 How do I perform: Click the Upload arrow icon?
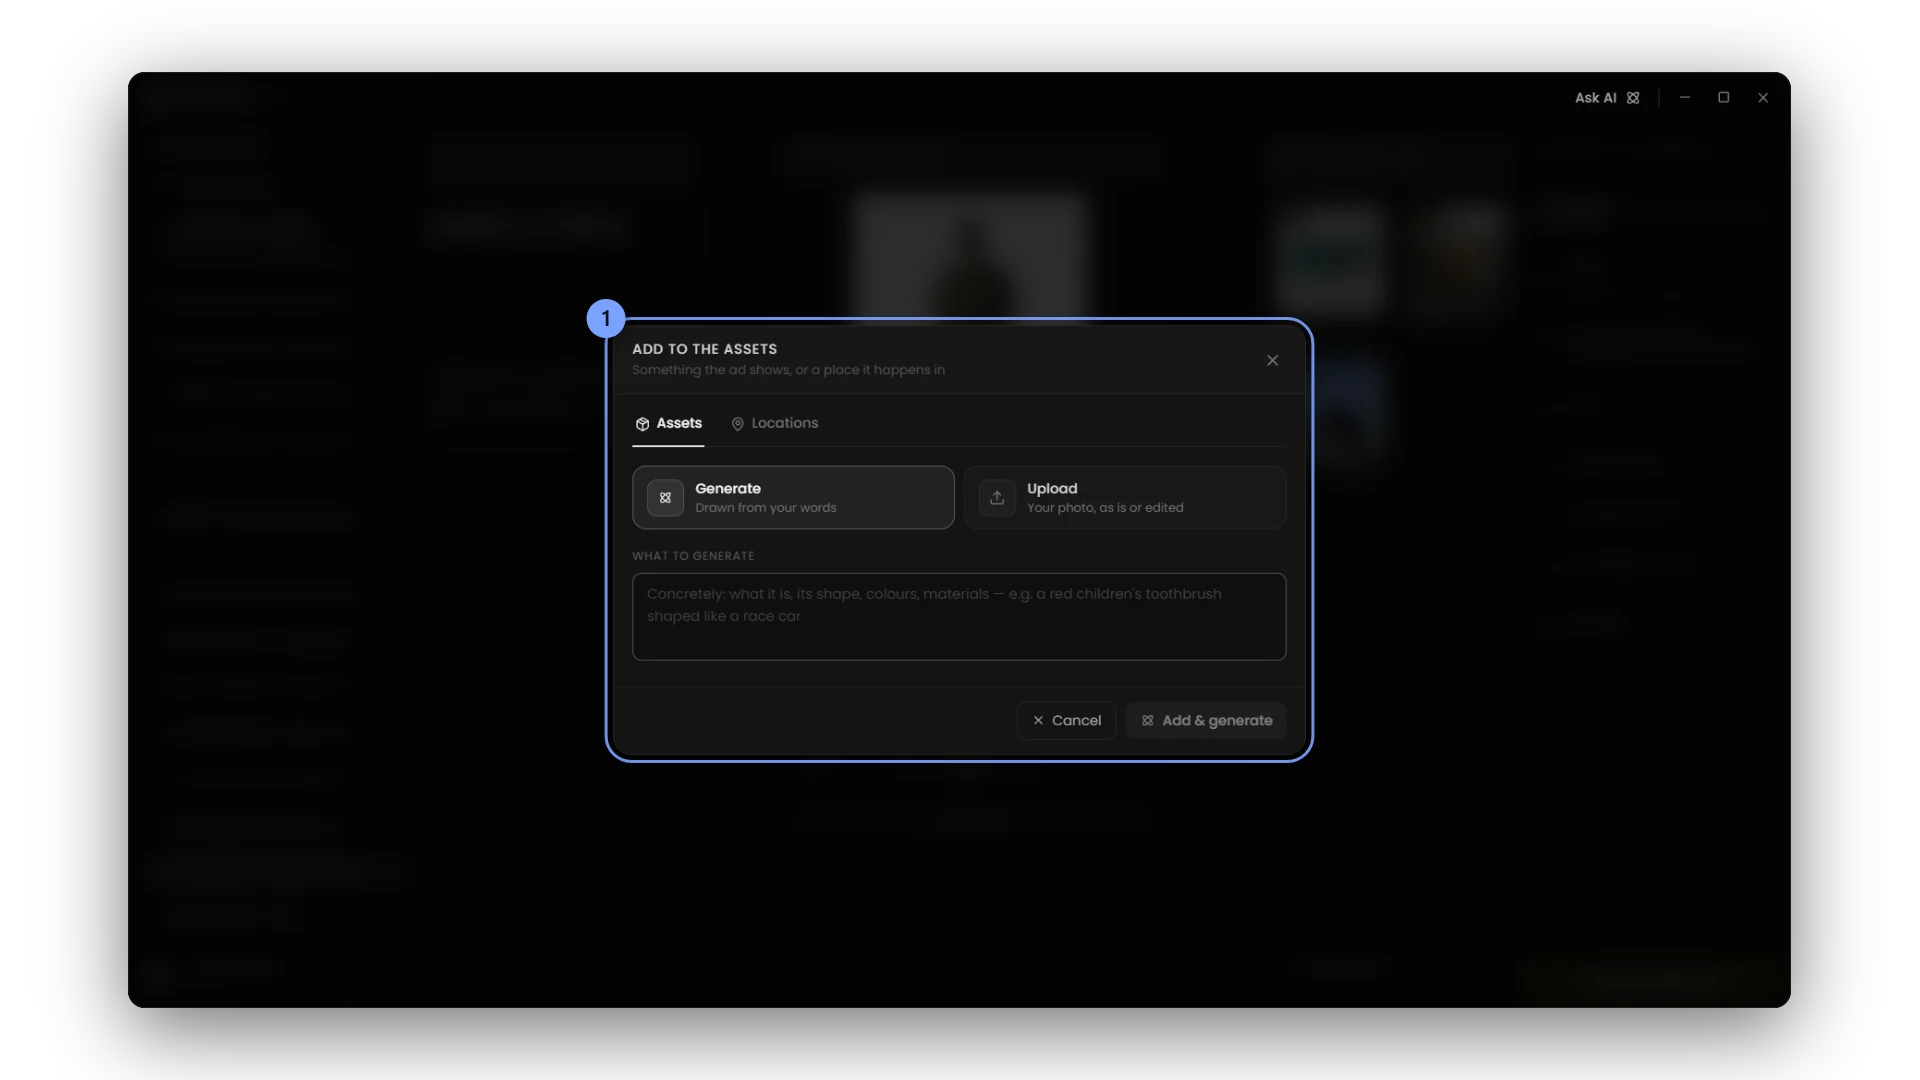pos(997,498)
